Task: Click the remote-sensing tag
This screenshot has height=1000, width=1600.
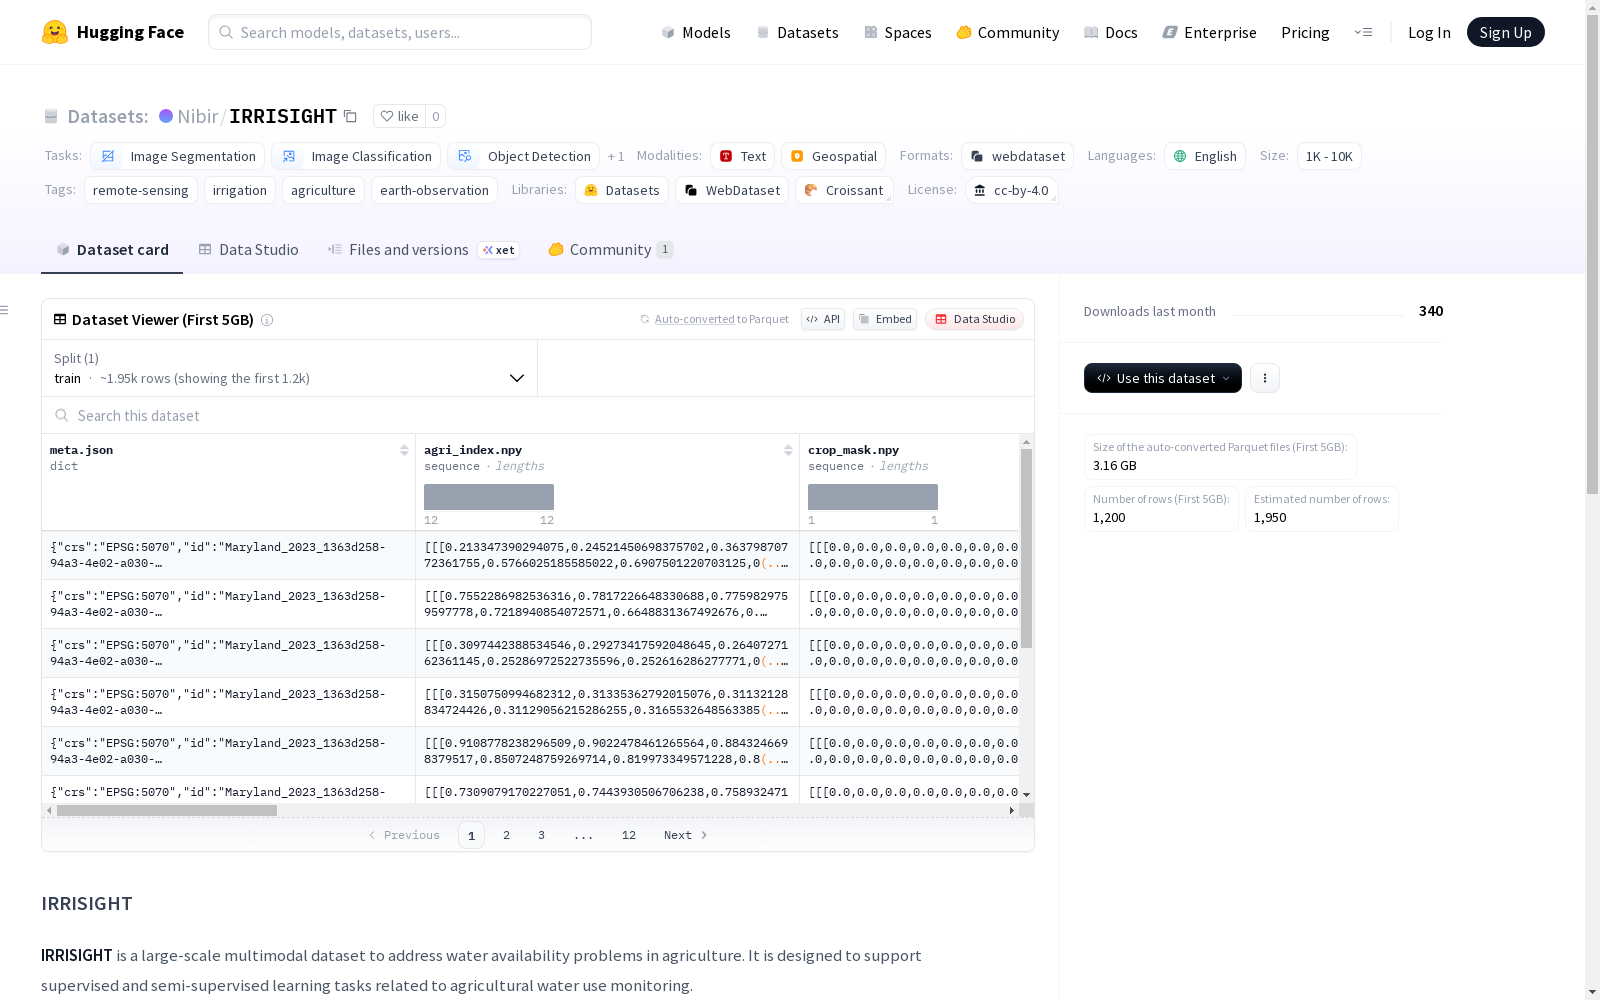Action: click(141, 190)
